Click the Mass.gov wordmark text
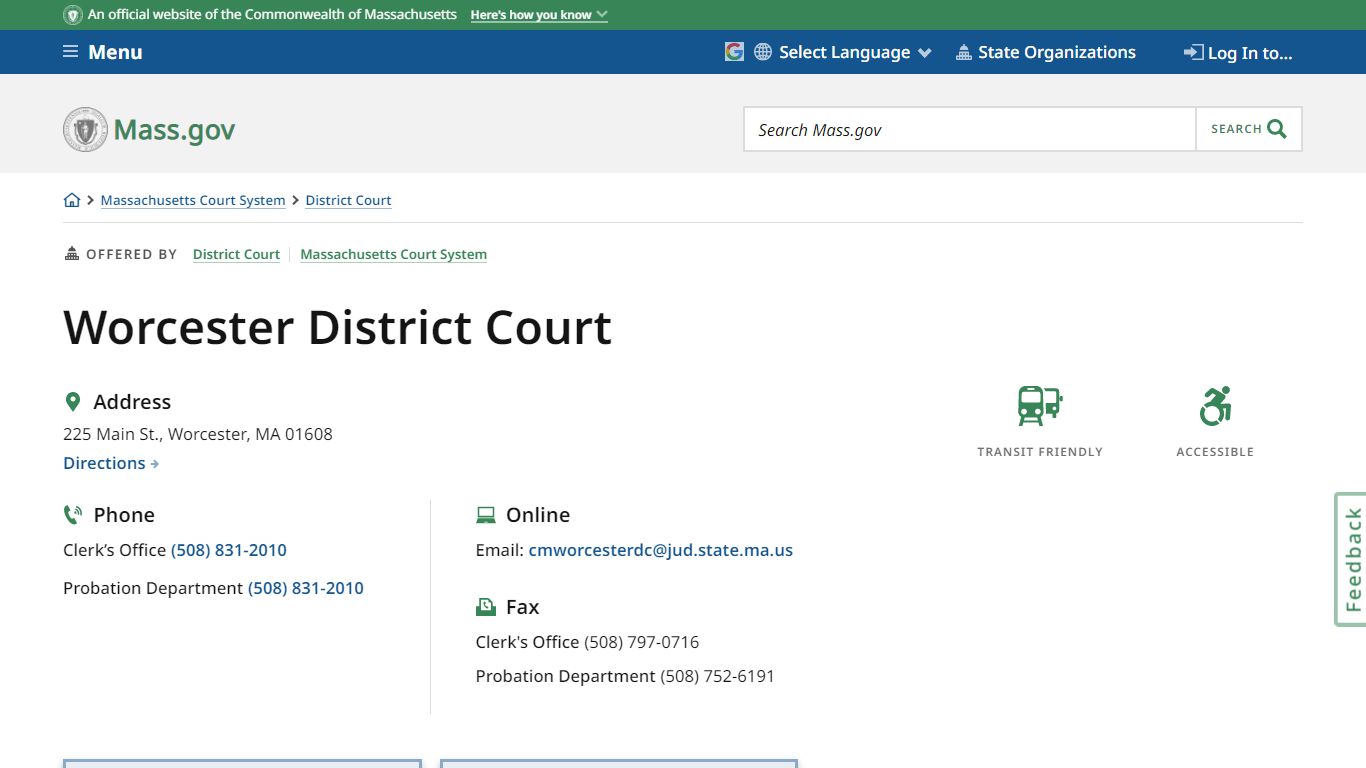Image resolution: width=1366 pixels, height=768 pixels. (x=175, y=130)
